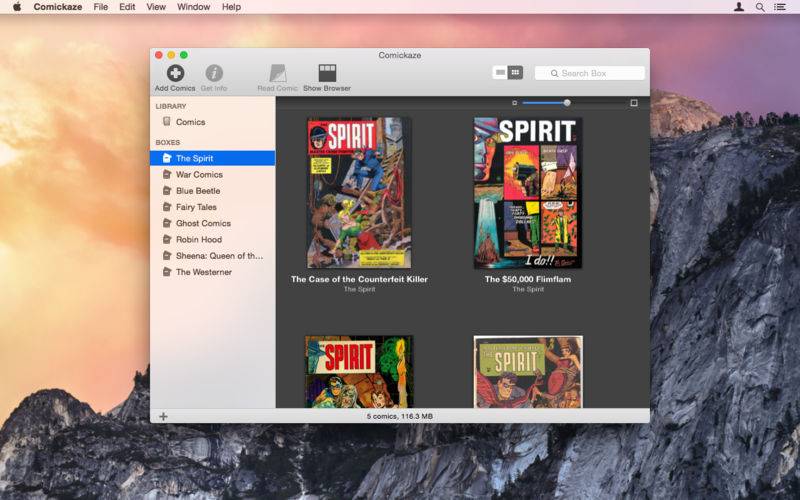Click the small thumbnail size icon
This screenshot has width=800, height=500.
pos(515,103)
